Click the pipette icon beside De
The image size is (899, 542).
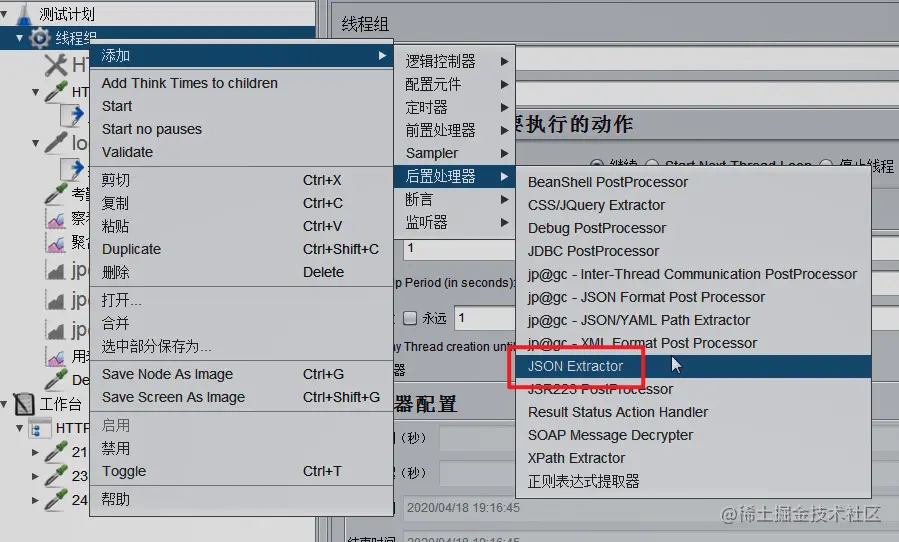[56, 380]
